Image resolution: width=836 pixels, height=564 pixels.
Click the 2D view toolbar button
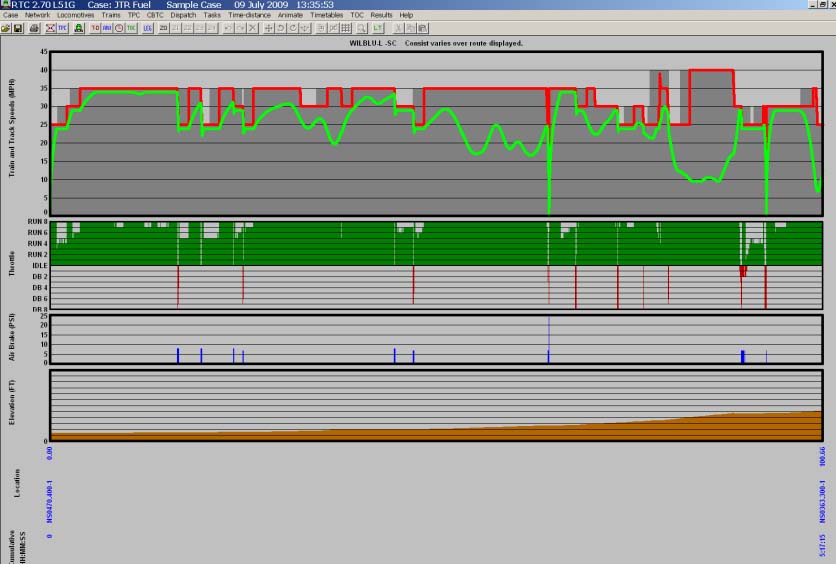(x=163, y=28)
